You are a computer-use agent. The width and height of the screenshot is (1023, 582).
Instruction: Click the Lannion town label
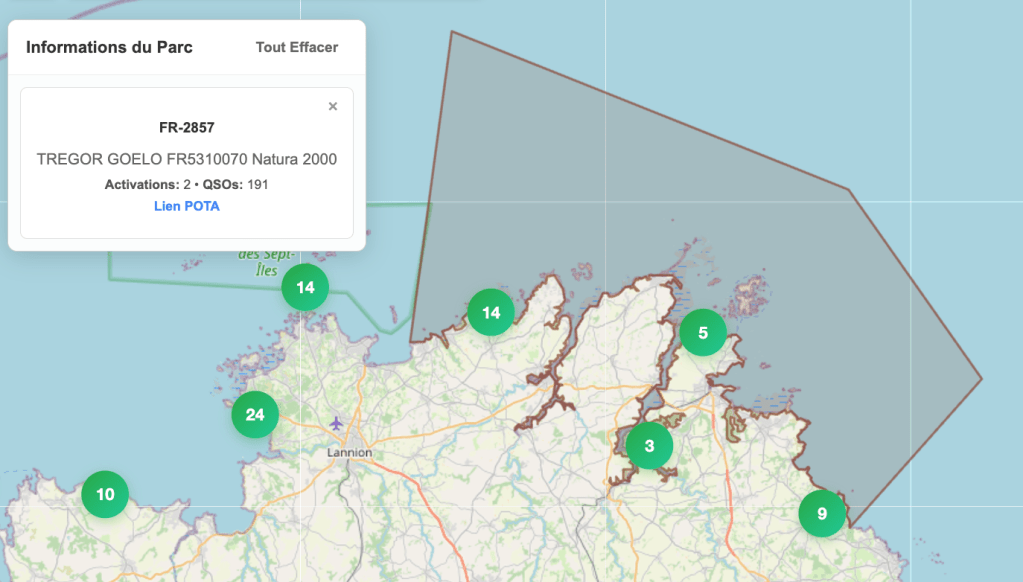click(349, 452)
